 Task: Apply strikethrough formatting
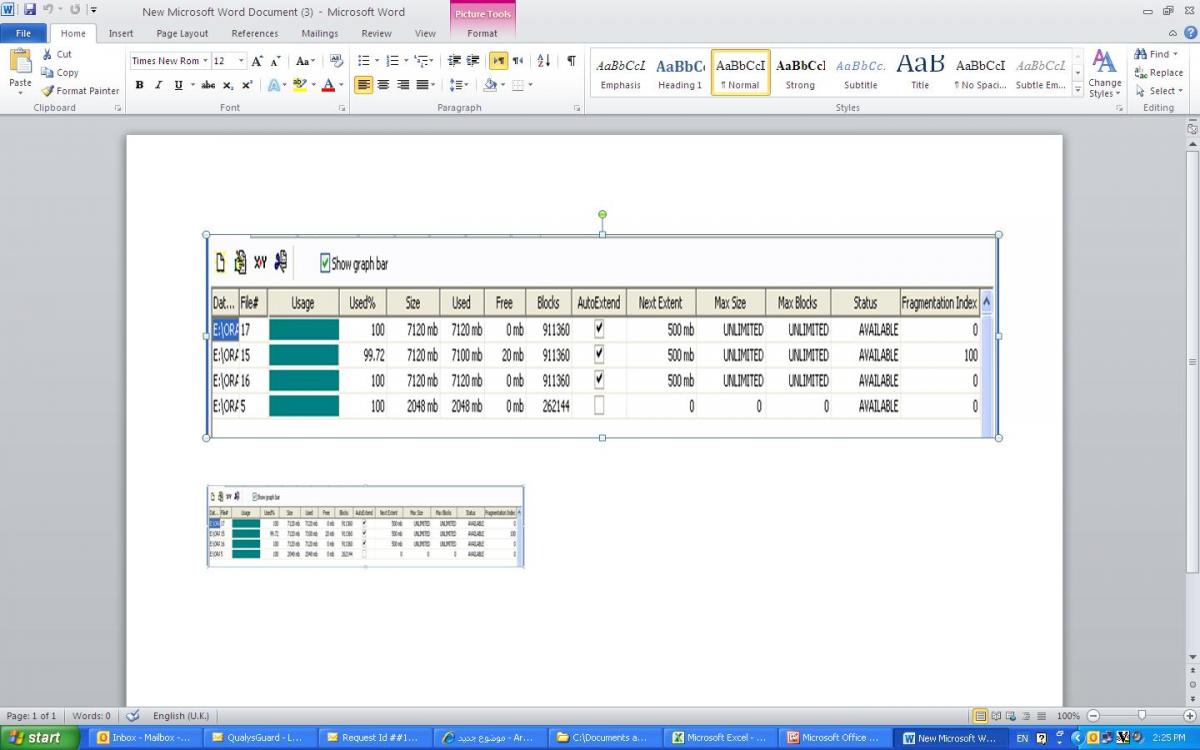(x=208, y=85)
